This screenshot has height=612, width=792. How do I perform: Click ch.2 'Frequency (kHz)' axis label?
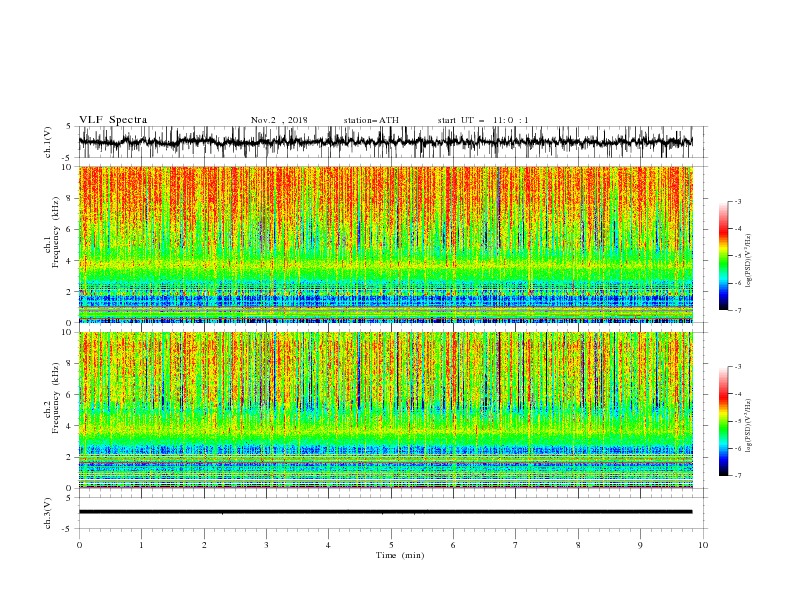pyautogui.click(x=56, y=398)
